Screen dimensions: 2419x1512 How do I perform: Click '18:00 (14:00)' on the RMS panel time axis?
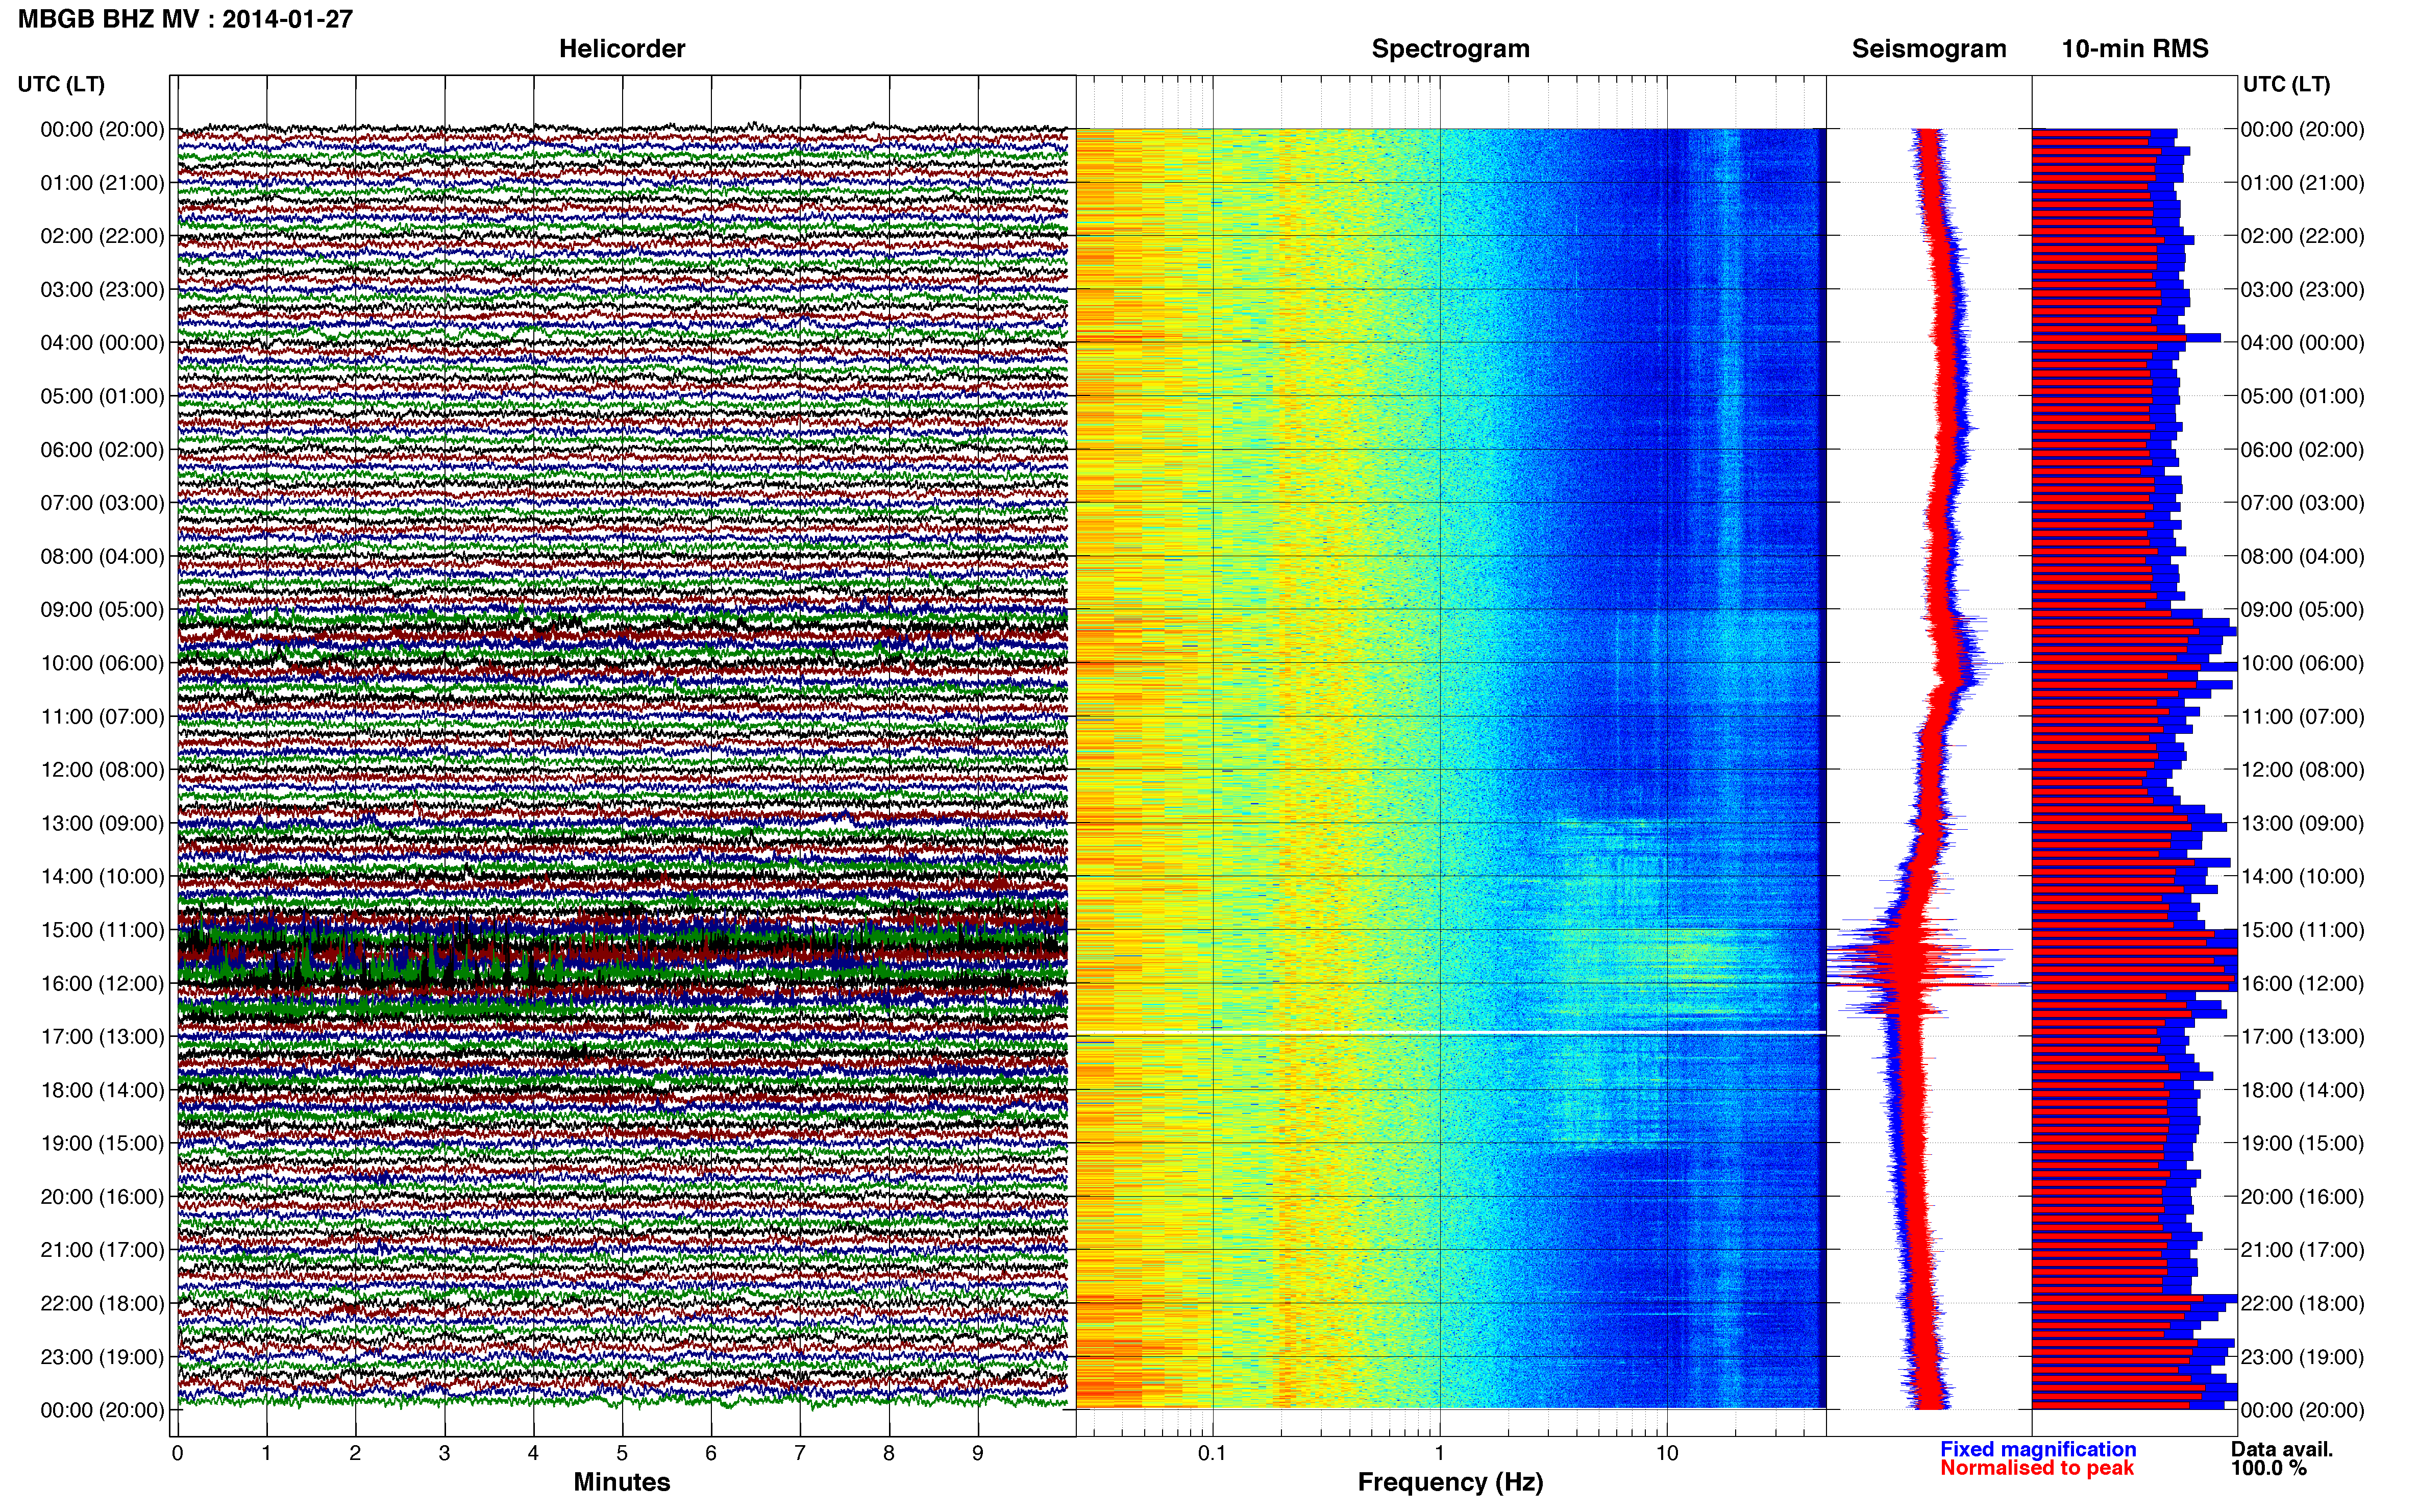pyautogui.click(x=2303, y=1090)
